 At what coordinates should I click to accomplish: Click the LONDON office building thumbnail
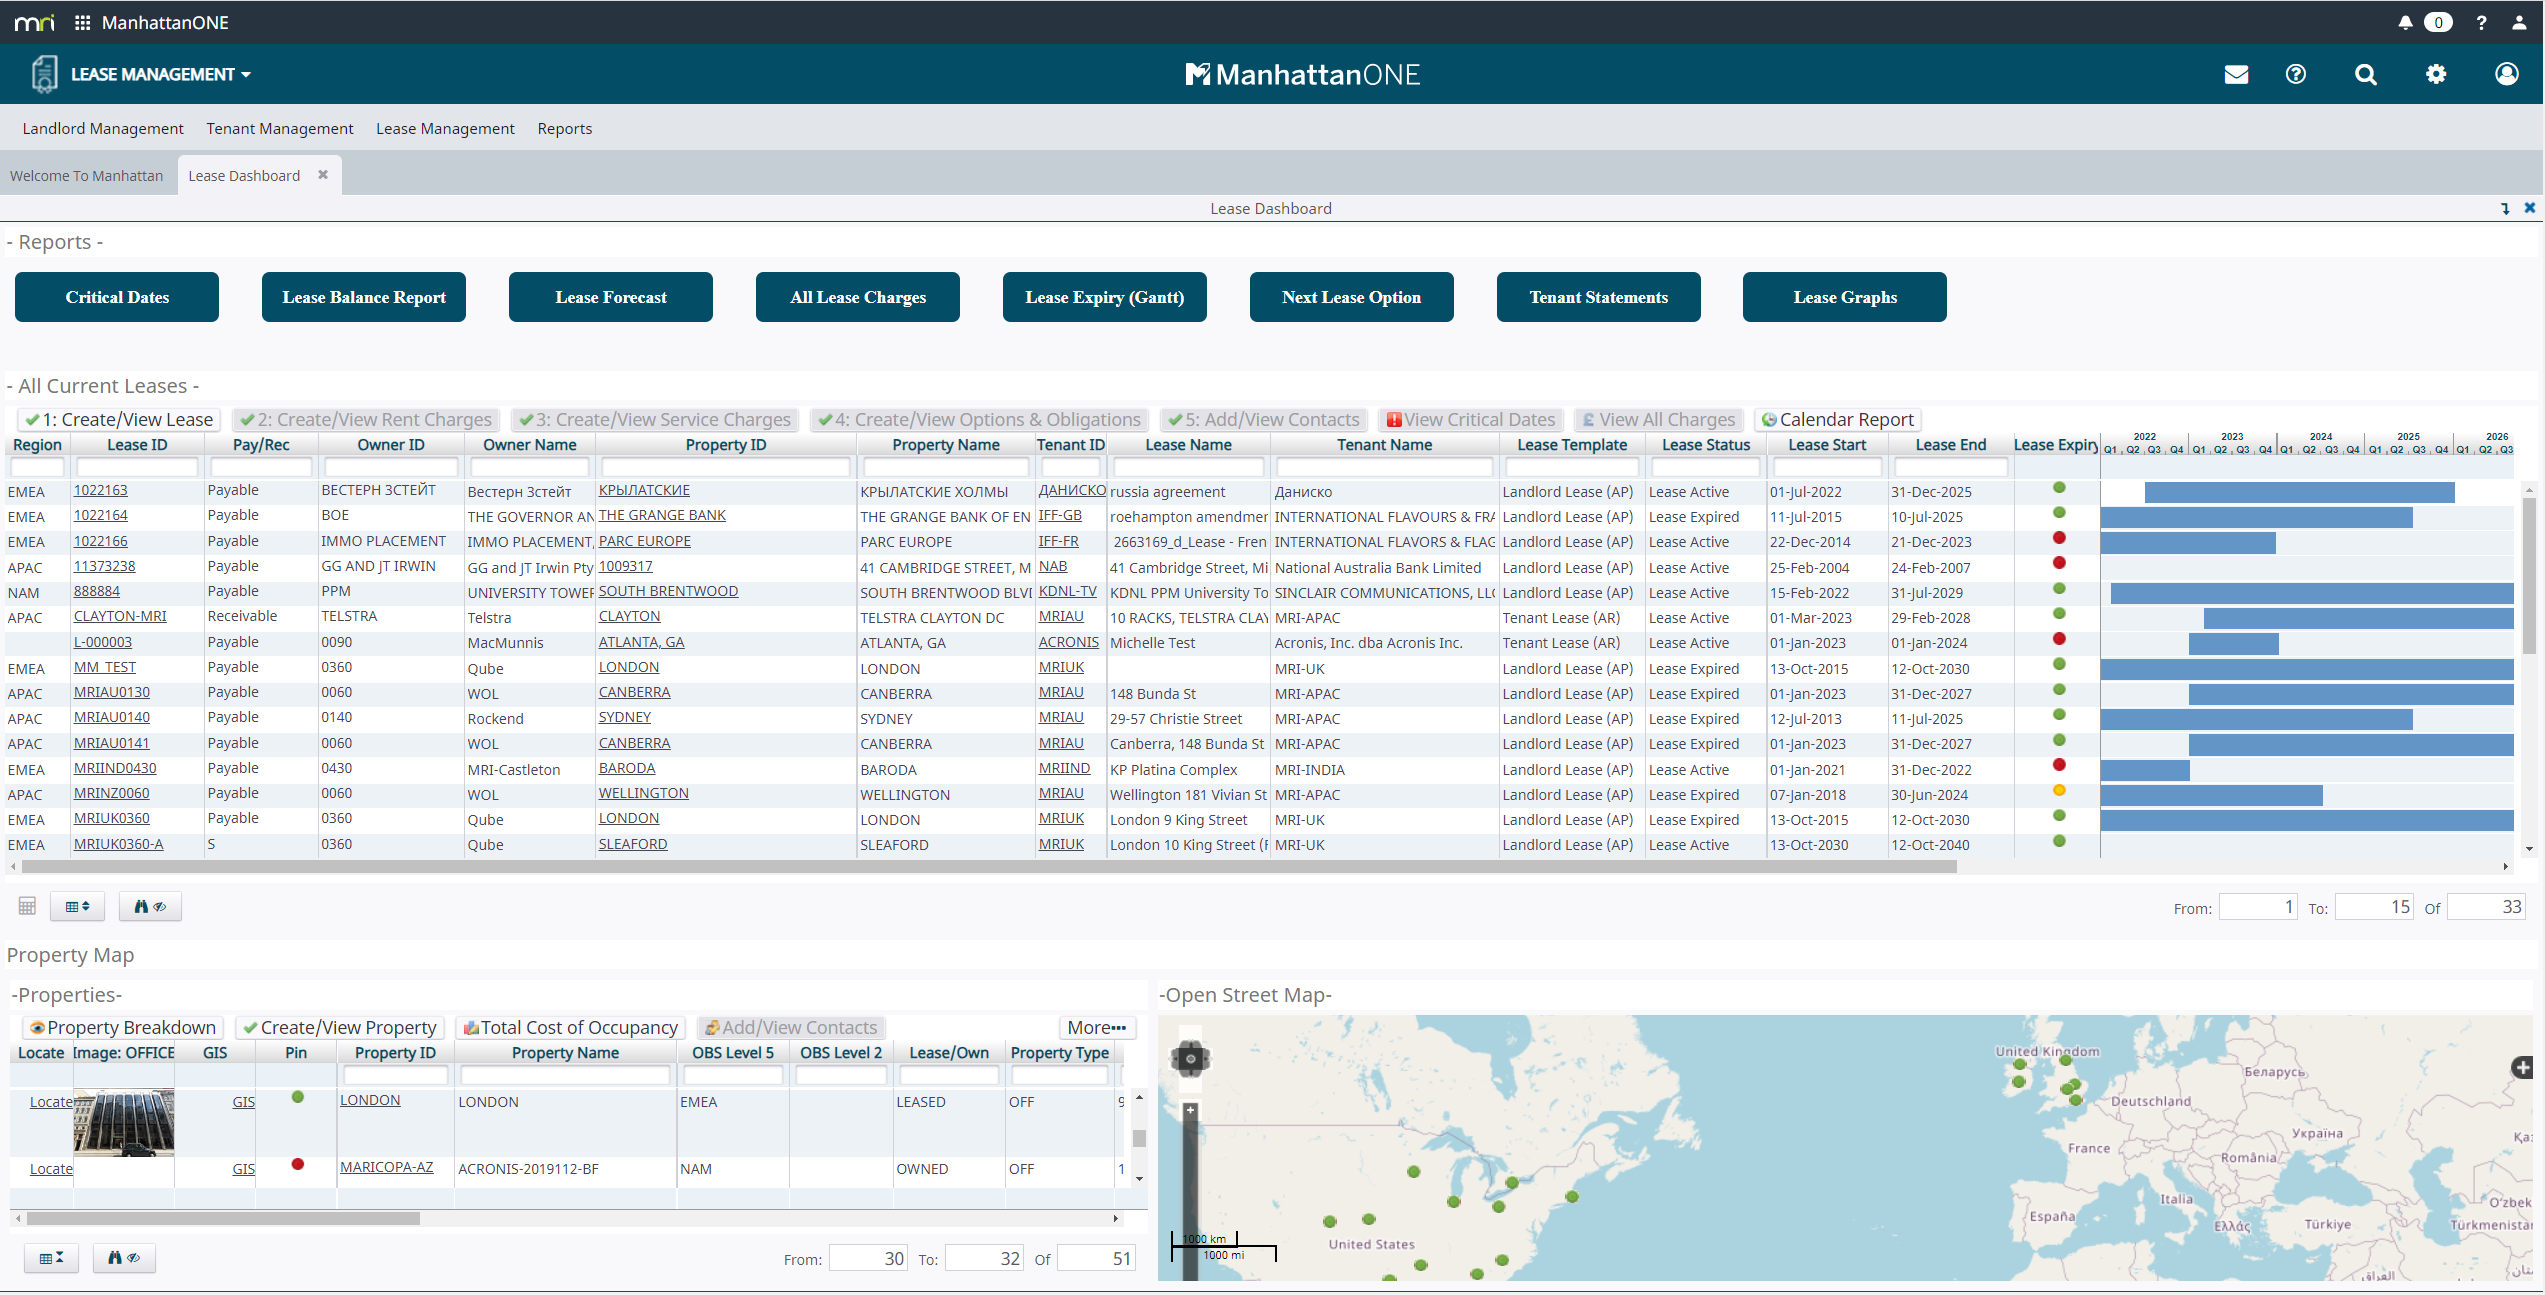click(124, 1122)
